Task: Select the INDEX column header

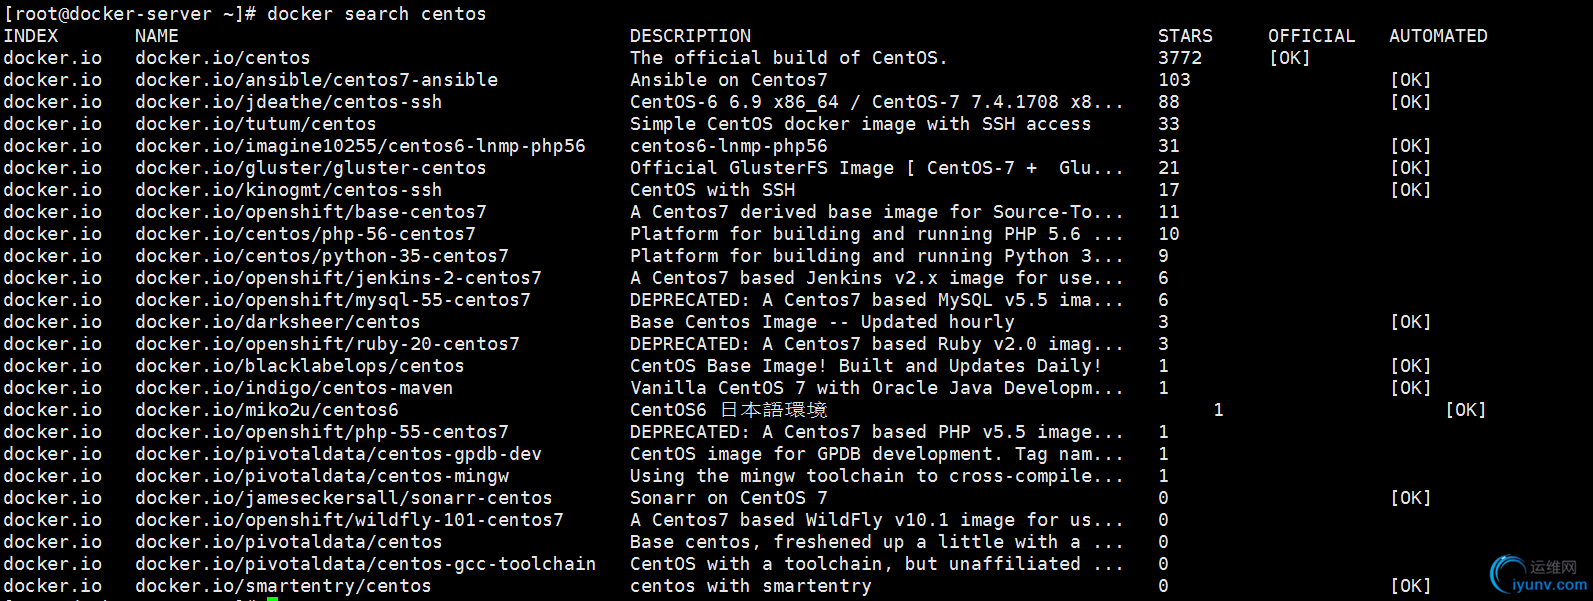Action: pyautogui.click(x=31, y=36)
